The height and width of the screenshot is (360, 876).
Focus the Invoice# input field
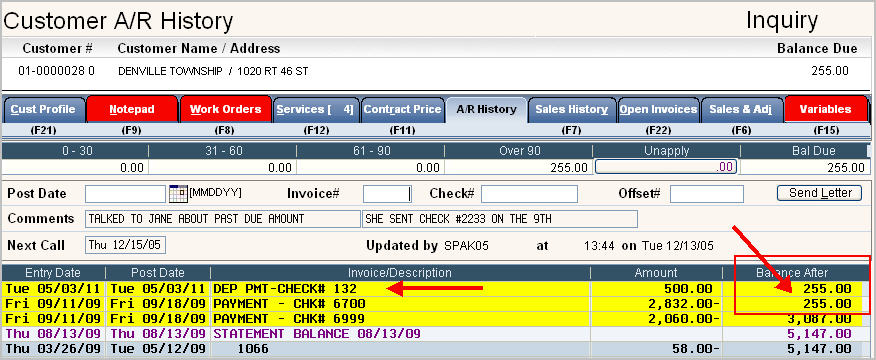click(x=387, y=194)
